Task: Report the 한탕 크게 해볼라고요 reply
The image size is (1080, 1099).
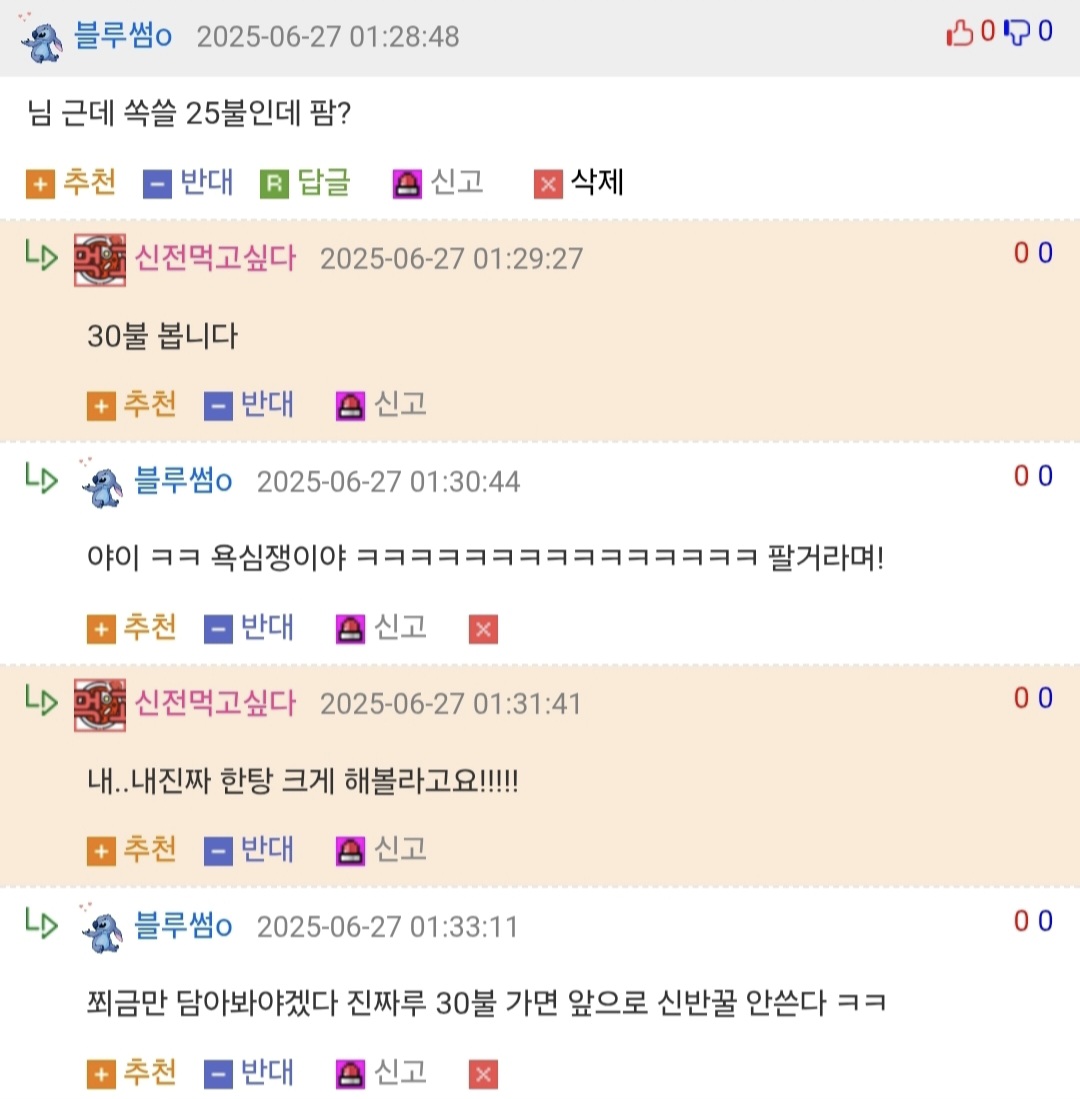Action: coord(381,850)
